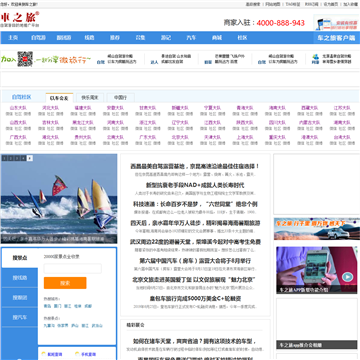Open the 河北大队 team link
Viewport: 360px width, 360px height.
[x=50, y=108]
